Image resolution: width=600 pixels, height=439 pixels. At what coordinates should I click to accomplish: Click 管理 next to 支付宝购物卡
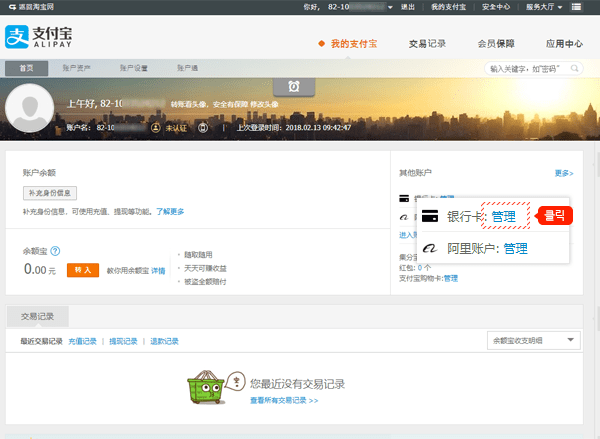click(451, 278)
